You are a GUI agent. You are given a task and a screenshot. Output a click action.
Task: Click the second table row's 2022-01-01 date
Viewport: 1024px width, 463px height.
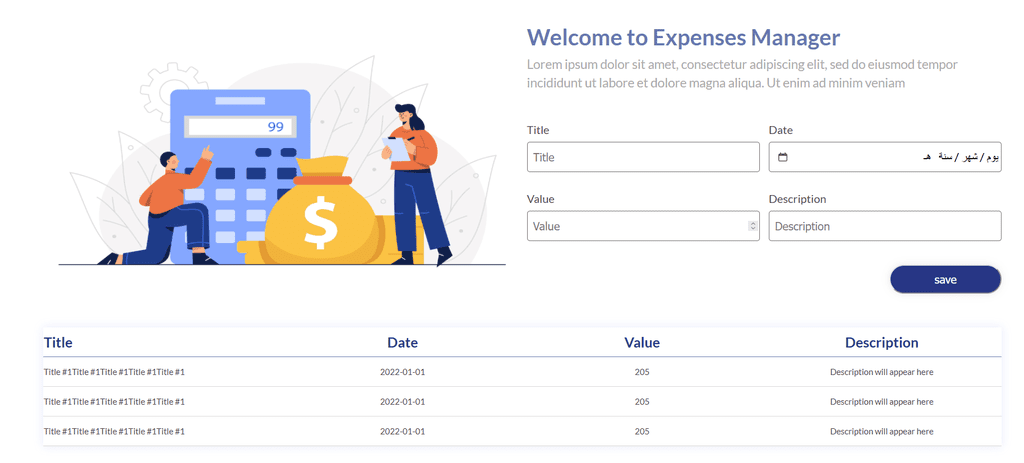point(402,402)
